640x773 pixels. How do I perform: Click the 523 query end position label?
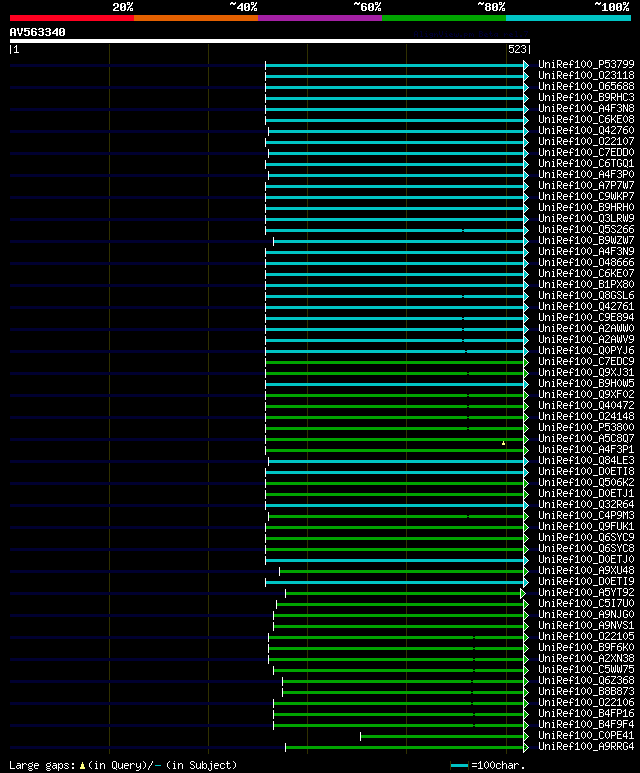pos(517,49)
